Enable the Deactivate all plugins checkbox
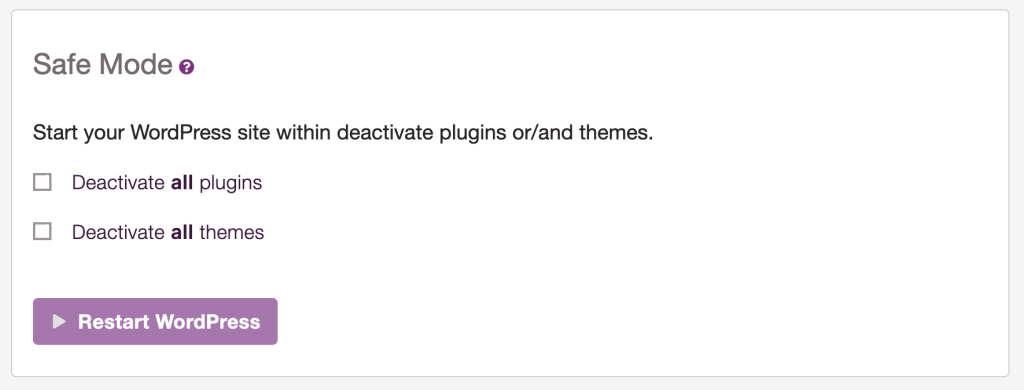The height and width of the screenshot is (390, 1024). (42, 182)
